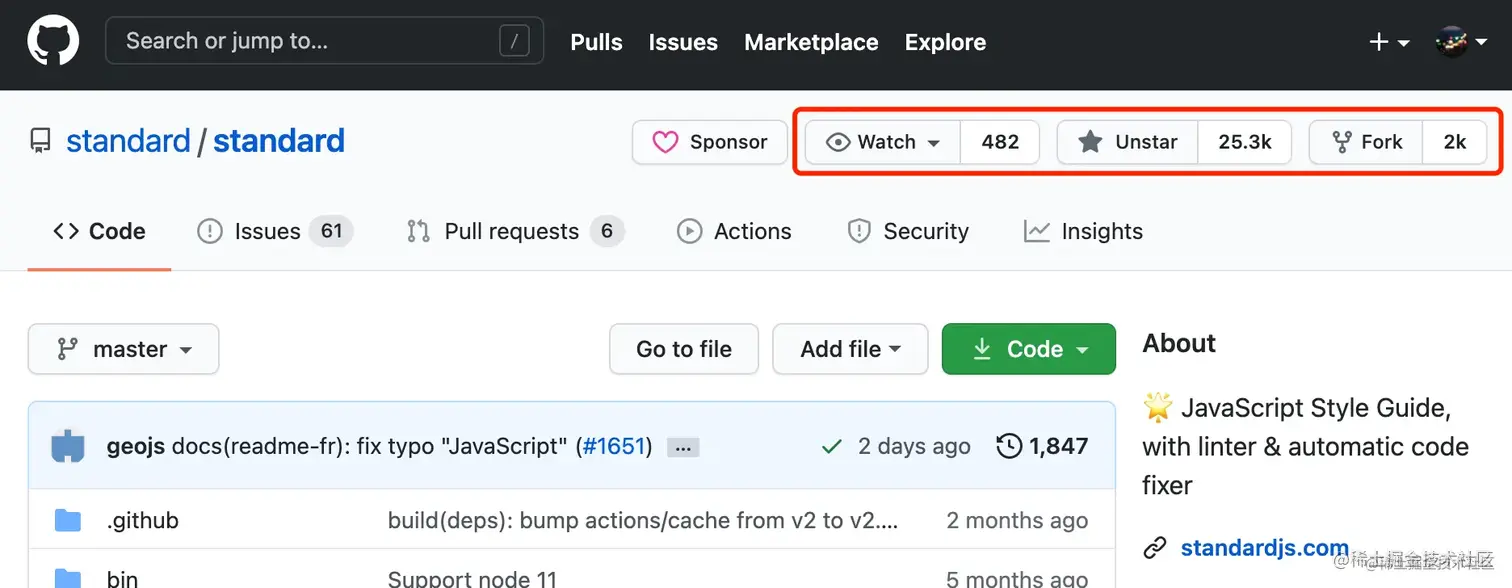The width and height of the screenshot is (1512, 588).
Task: Open the Watch notifications dropdown
Action: tap(883, 142)
